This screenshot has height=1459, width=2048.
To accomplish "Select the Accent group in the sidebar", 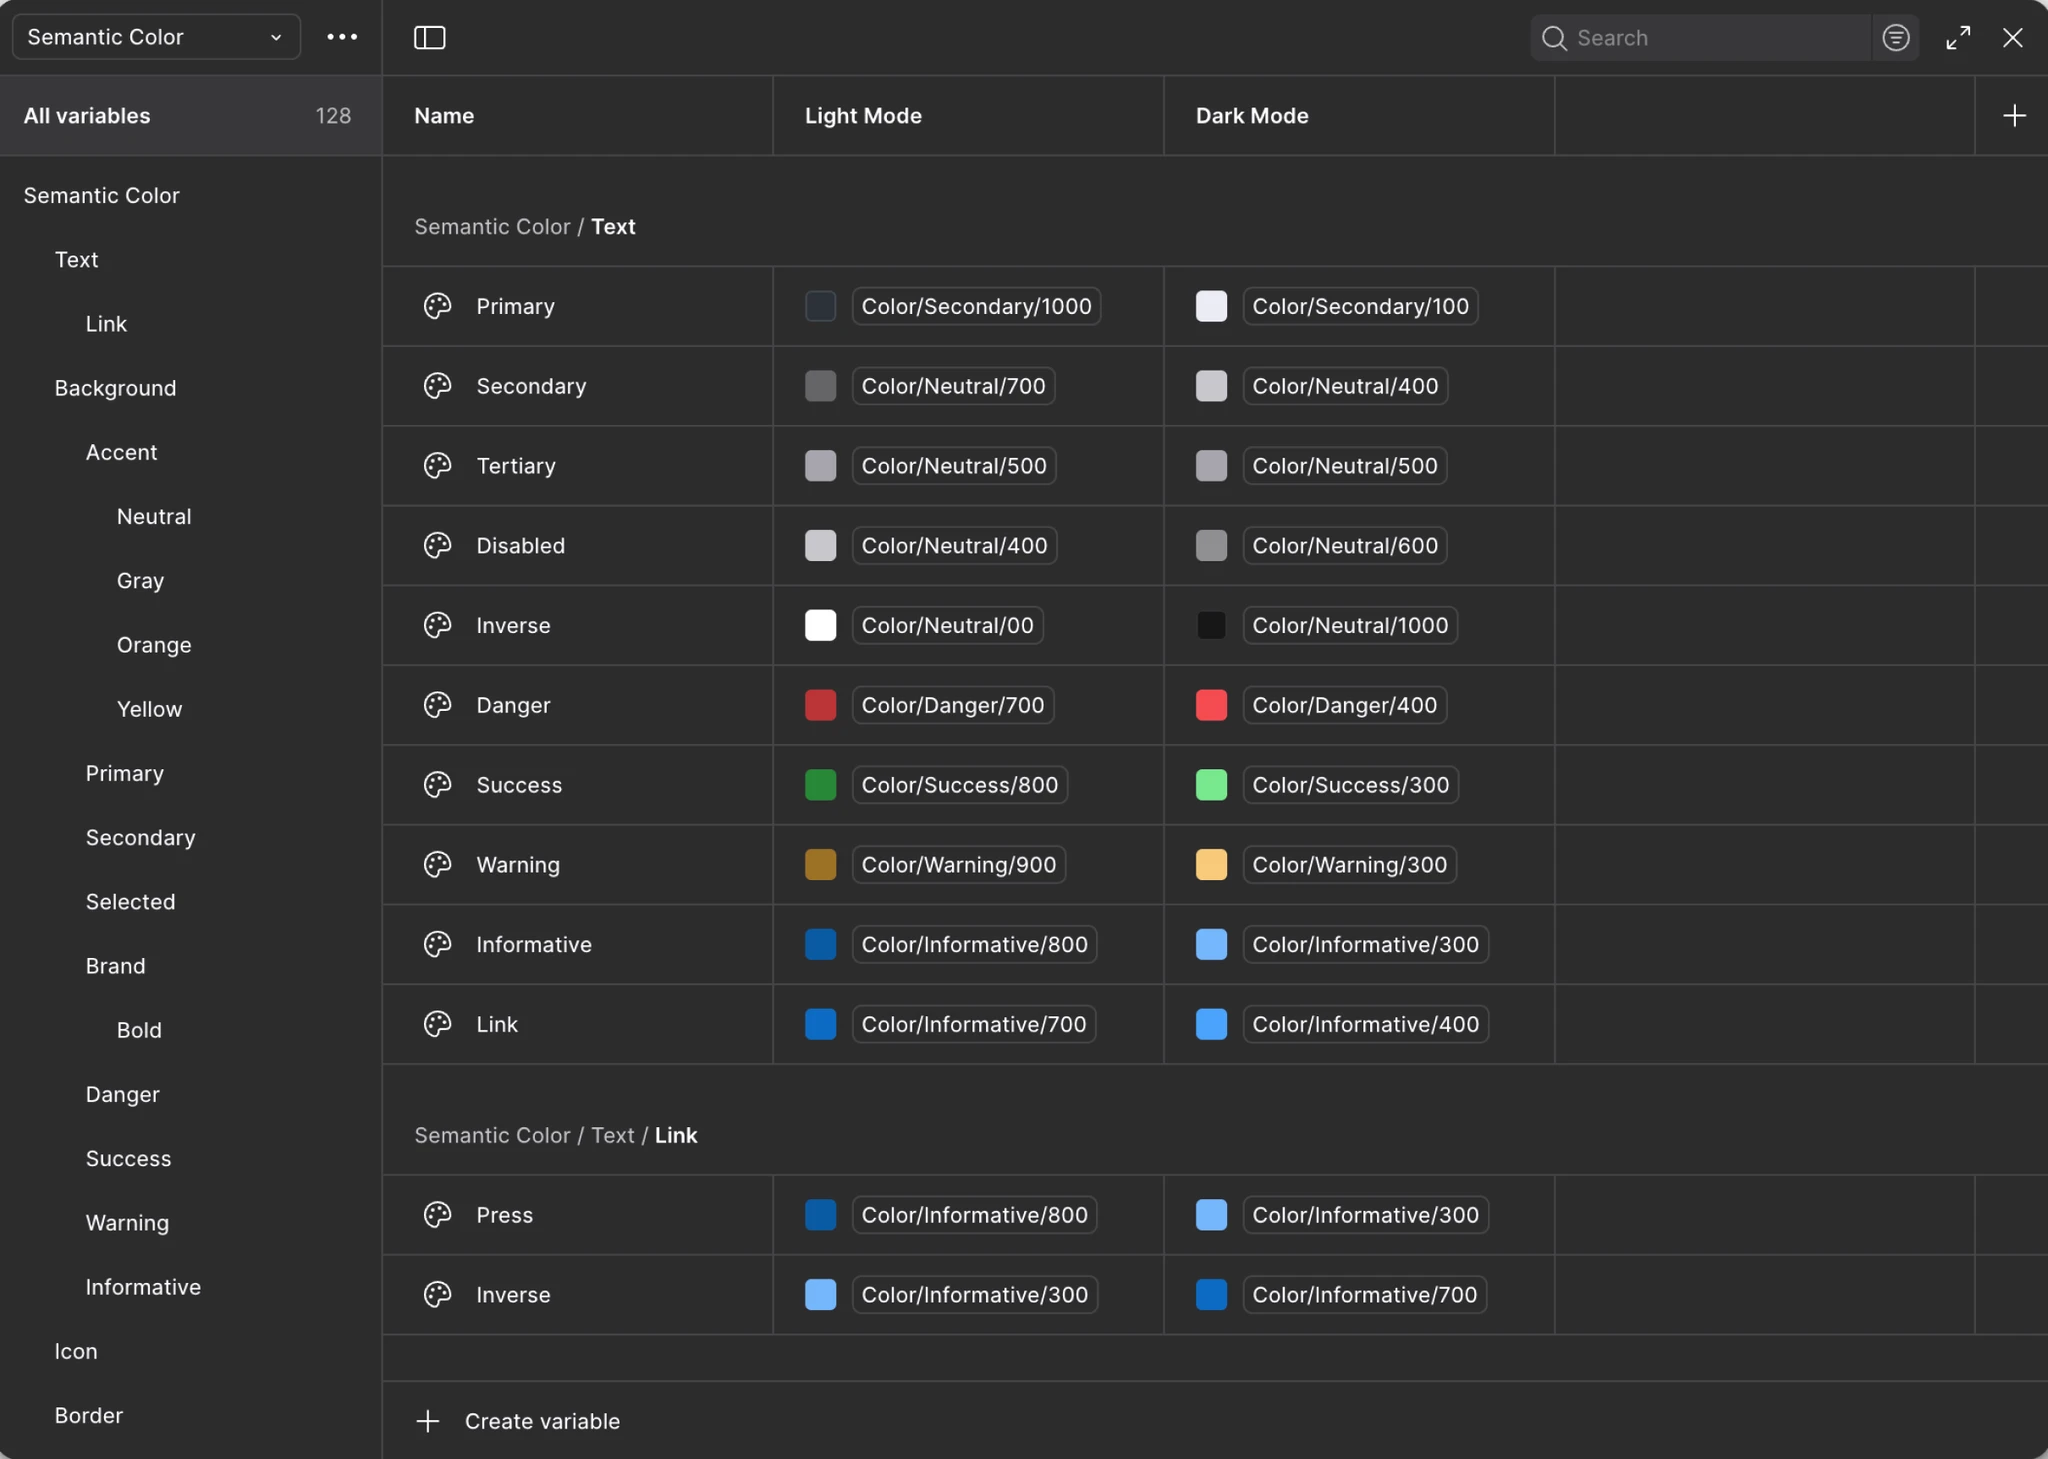I will click(121, 452).
